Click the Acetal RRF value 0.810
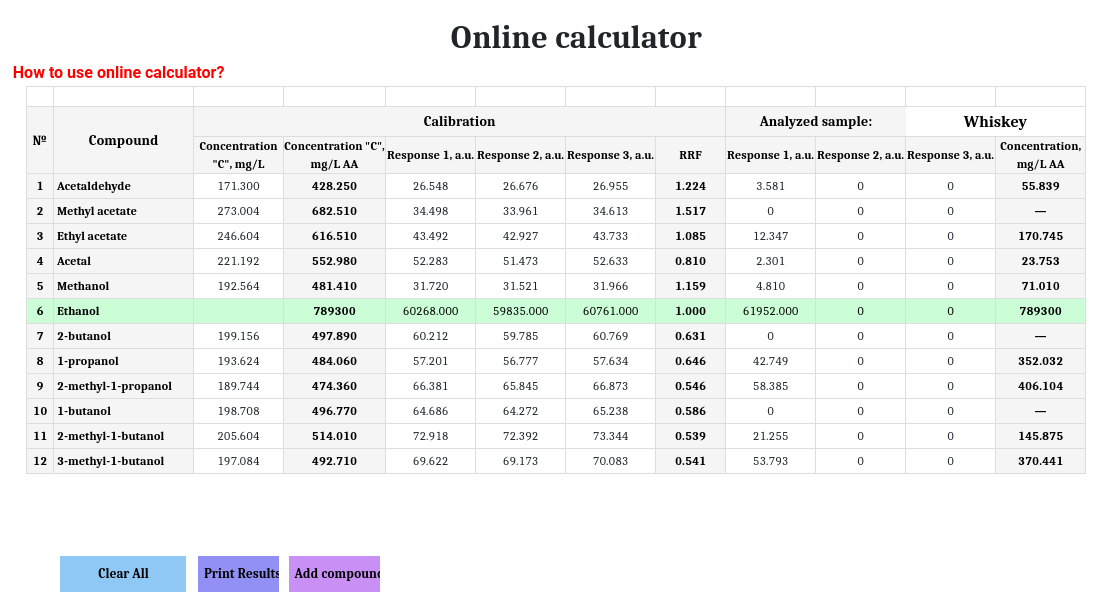Image resolution: width=1106 pixels, height=601 pixels. click(x=690, y=261)
